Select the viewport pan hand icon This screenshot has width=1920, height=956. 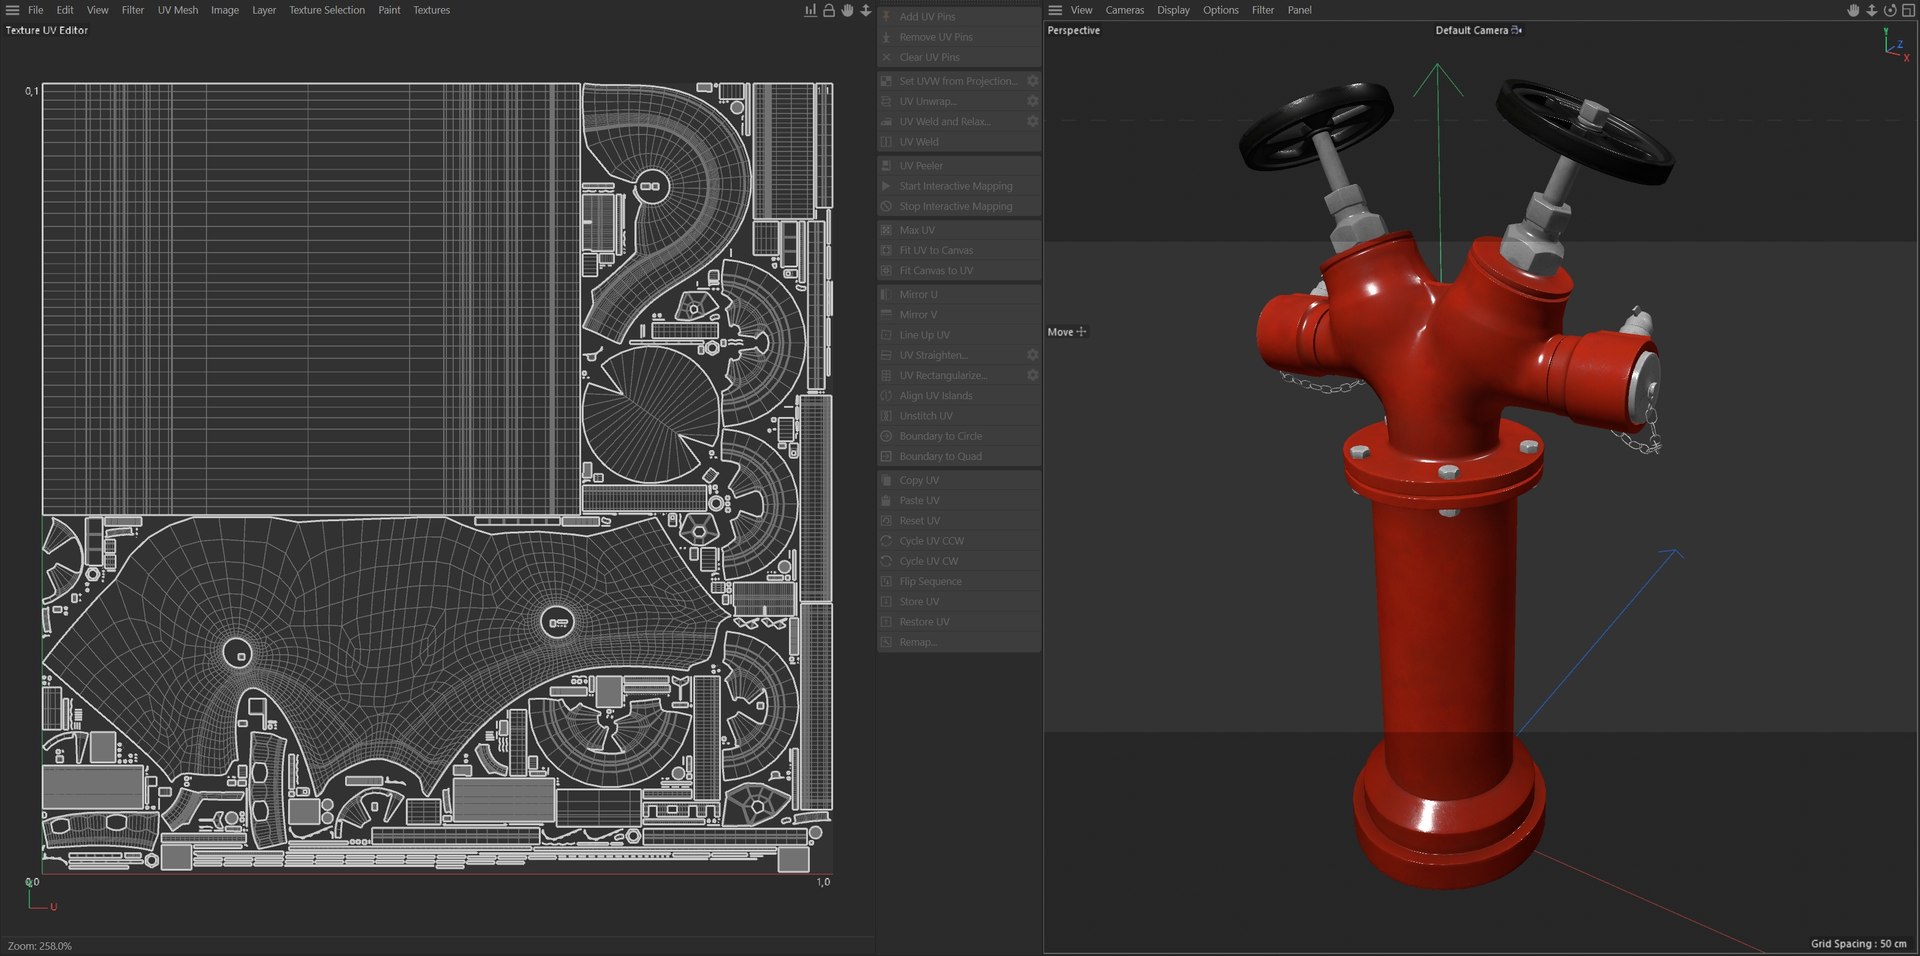pyautogui.click(x=1853, y=10)
